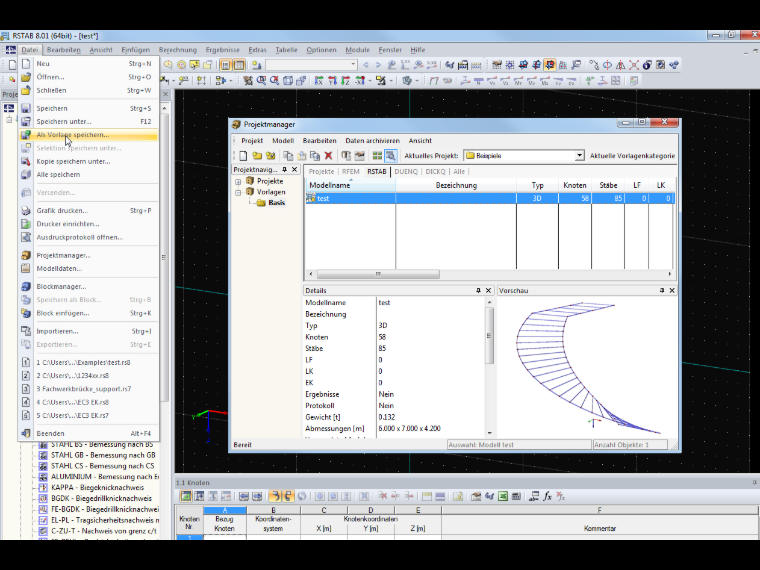Click the calculator icon in the table toolbar

[516, 496]
